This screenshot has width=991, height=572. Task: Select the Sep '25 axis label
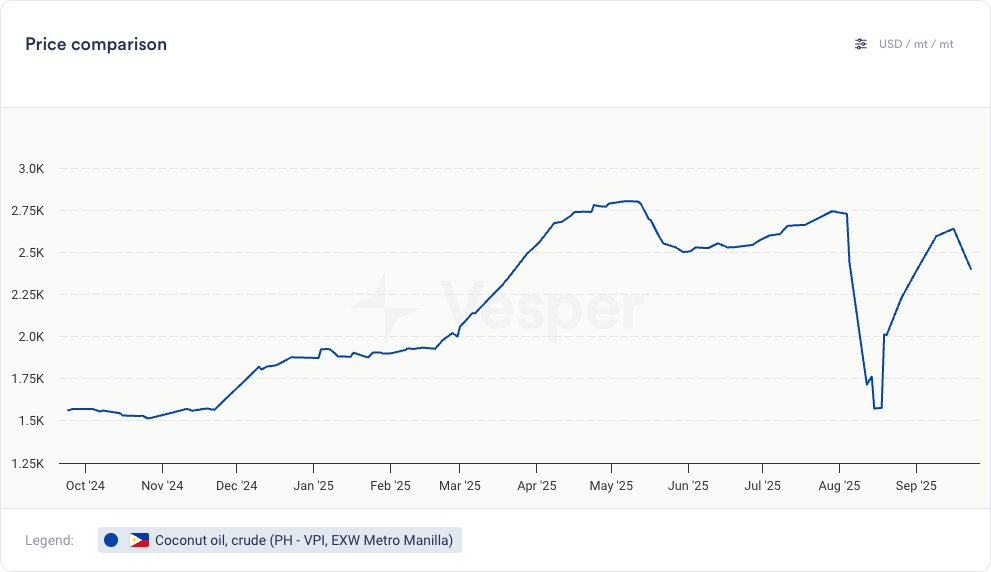coord(915,486)
